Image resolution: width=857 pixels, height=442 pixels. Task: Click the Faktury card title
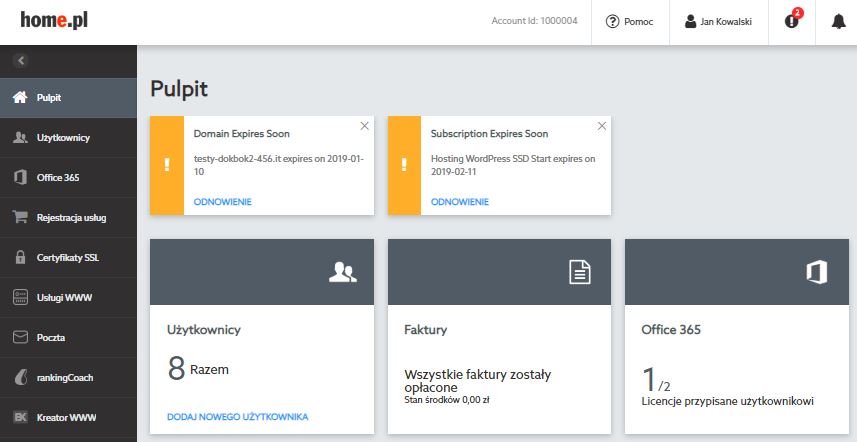[x=426, y=330]
